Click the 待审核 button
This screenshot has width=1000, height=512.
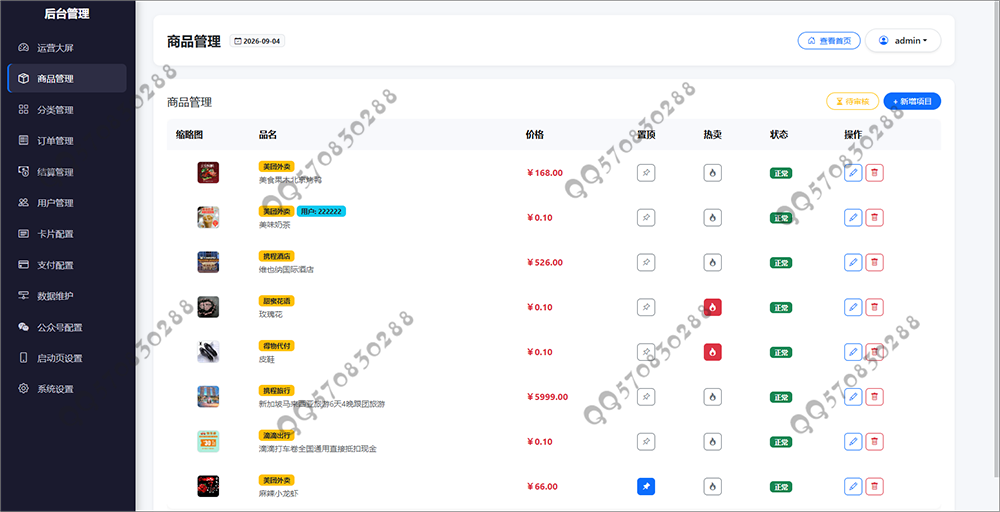click(x=853, y=101)
